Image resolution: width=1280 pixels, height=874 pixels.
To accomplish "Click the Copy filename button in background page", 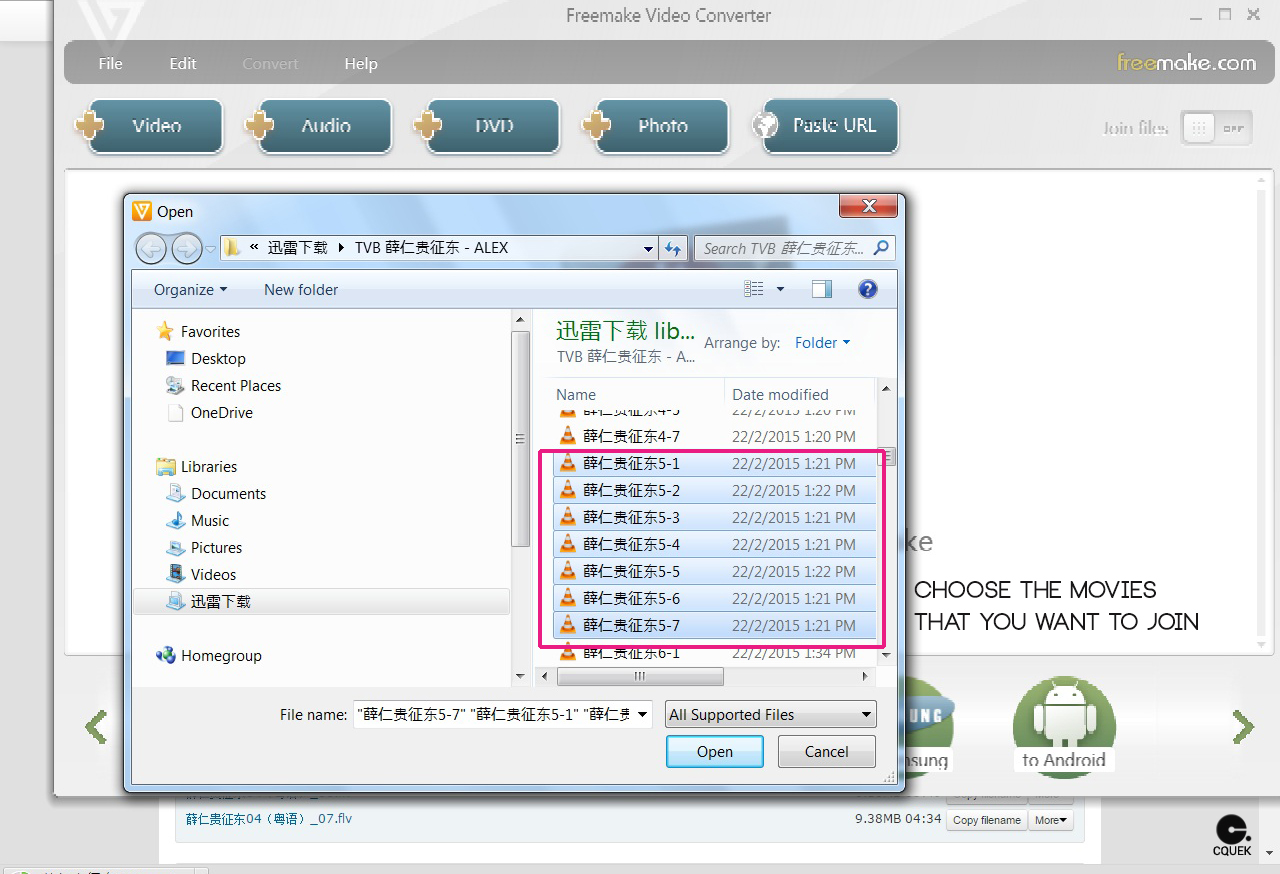I will coord(987,820).
